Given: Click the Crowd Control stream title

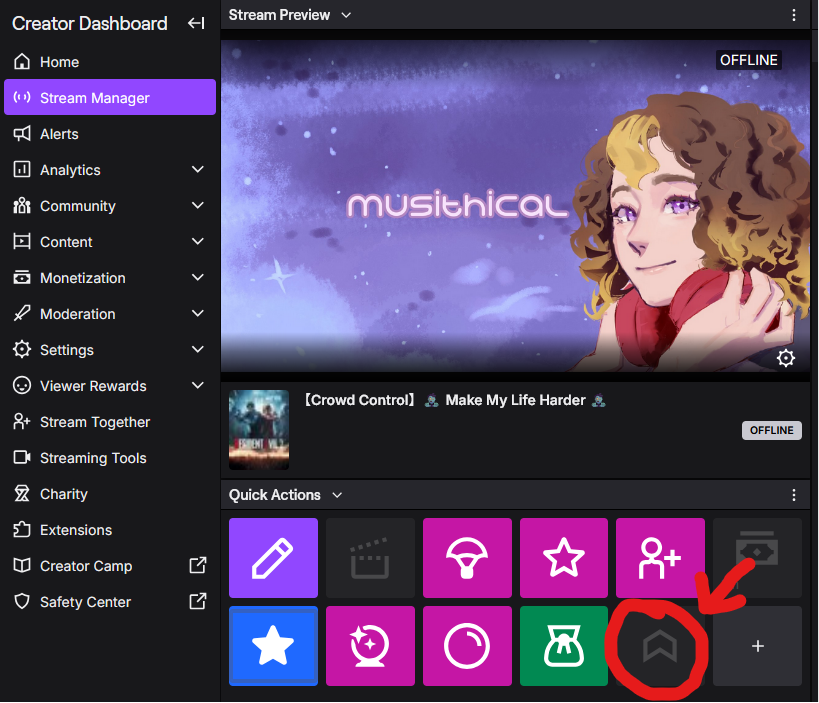Looking at the screenshot, I should [x=454, y=400].
